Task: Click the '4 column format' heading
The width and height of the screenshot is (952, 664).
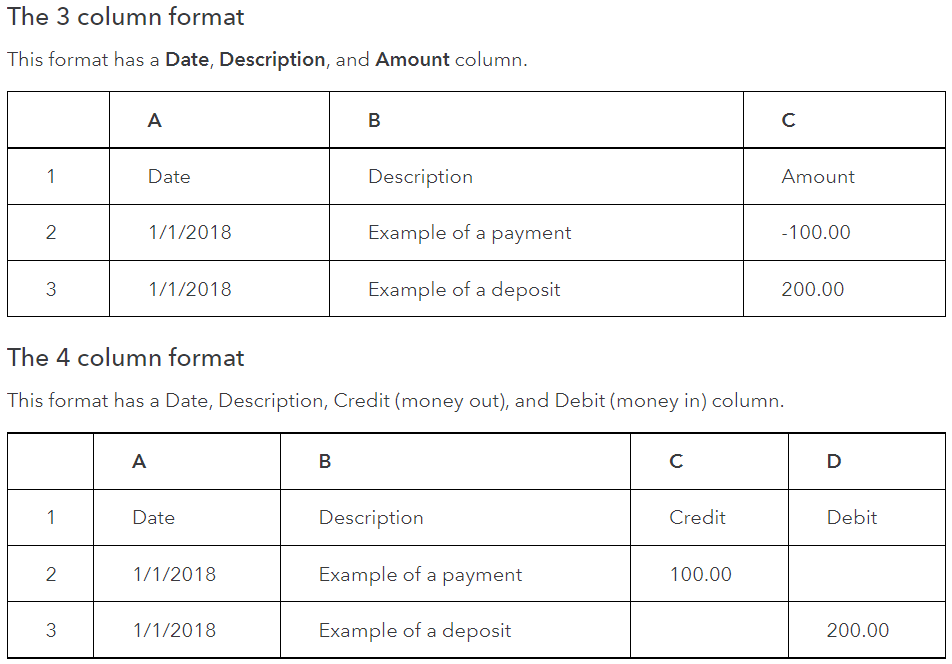Action: [x=126, y=358]
